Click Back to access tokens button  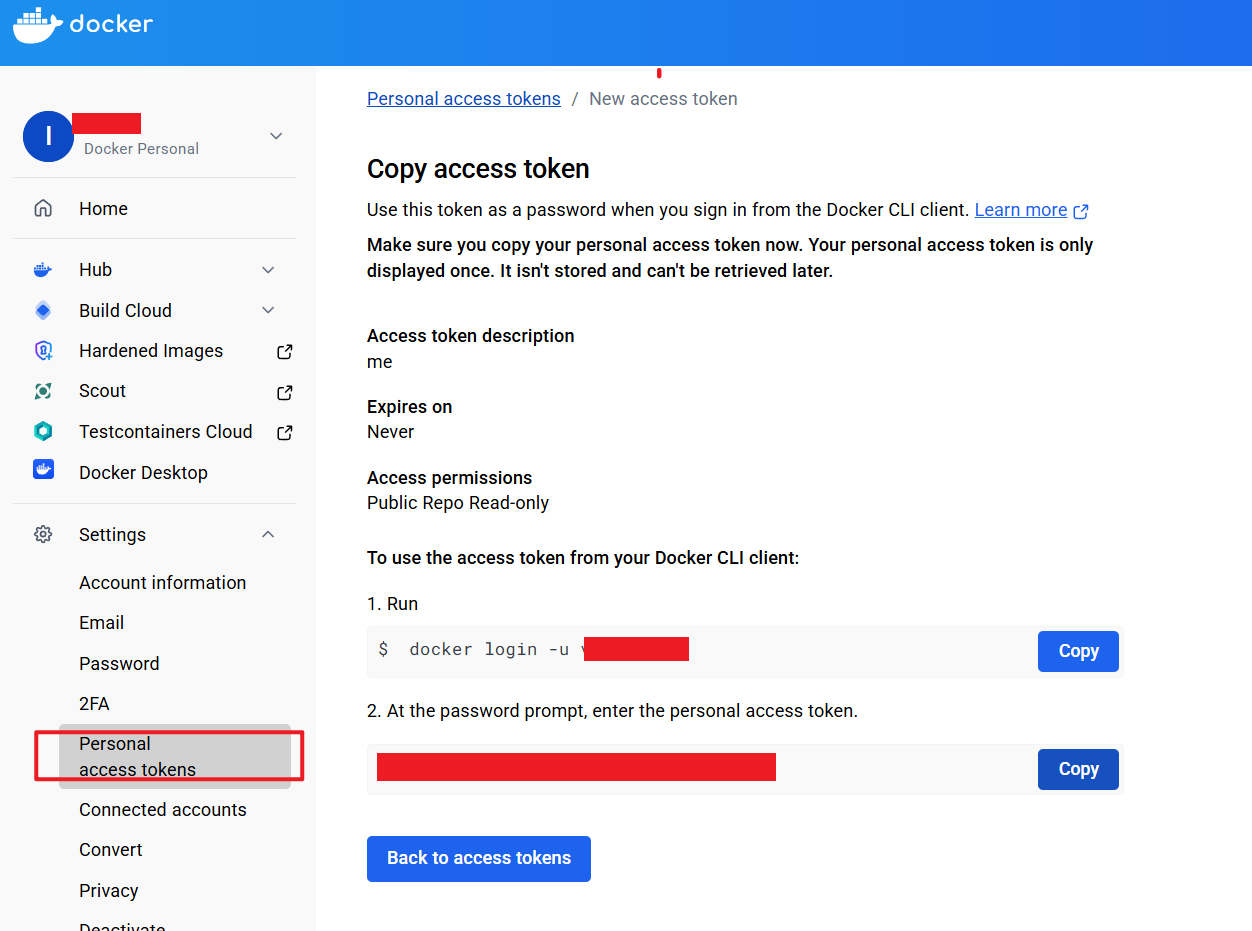479,859
